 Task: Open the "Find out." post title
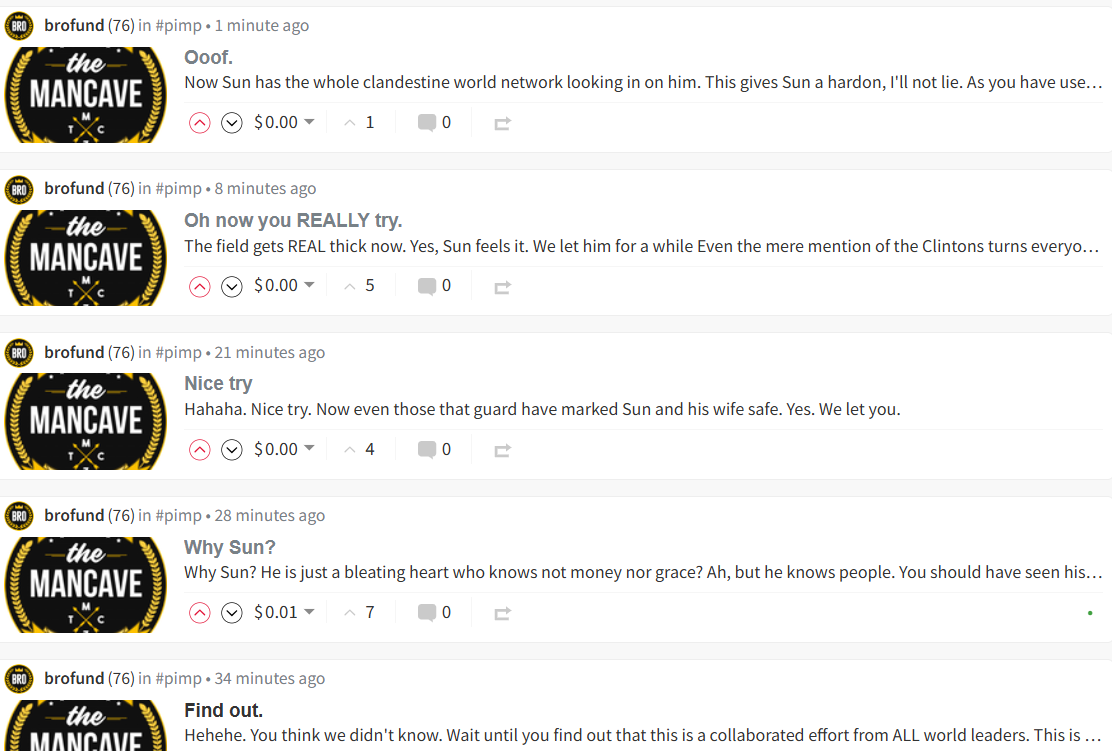pyautogui.click(x=223, y=711)
